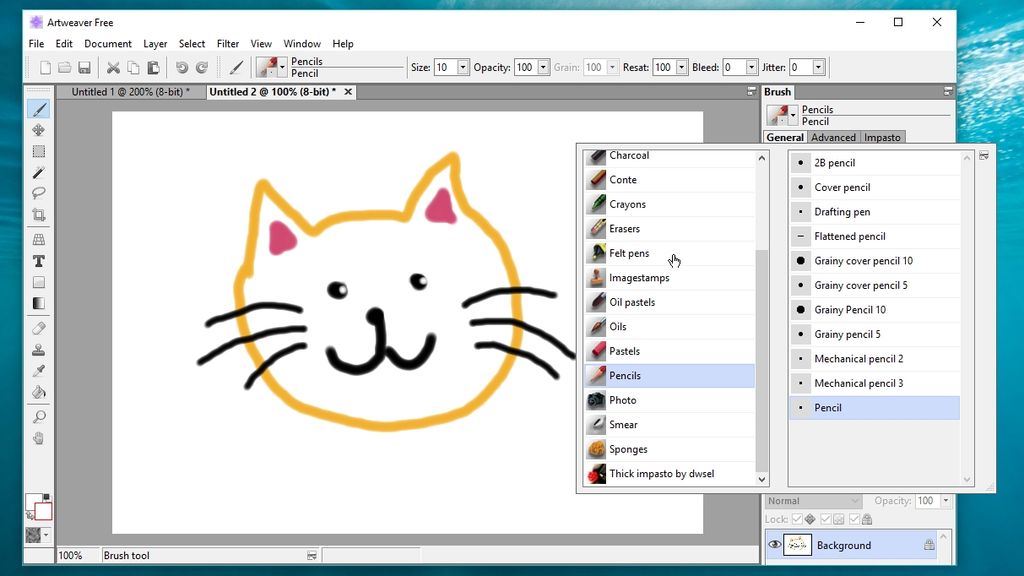Toggle the first Lock checkbox

click(x=797, y=519)
